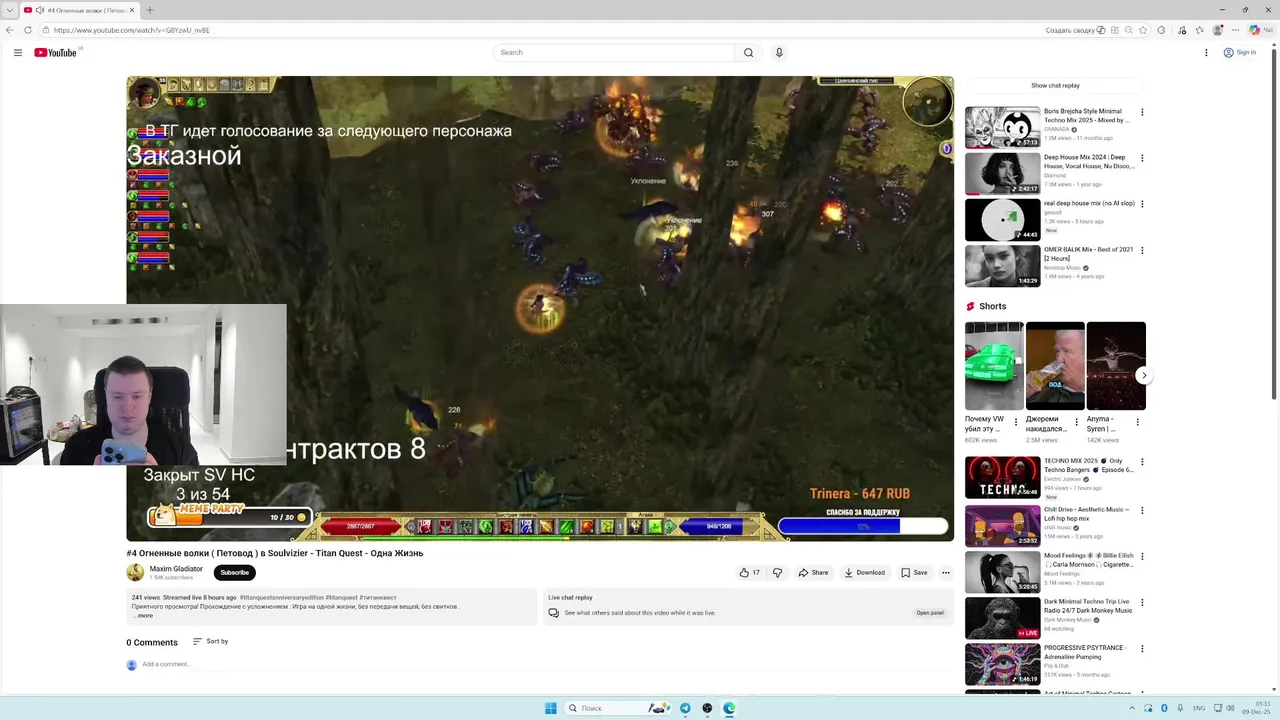
Task: Open Edge settings and more menu
Action: 1236,30
